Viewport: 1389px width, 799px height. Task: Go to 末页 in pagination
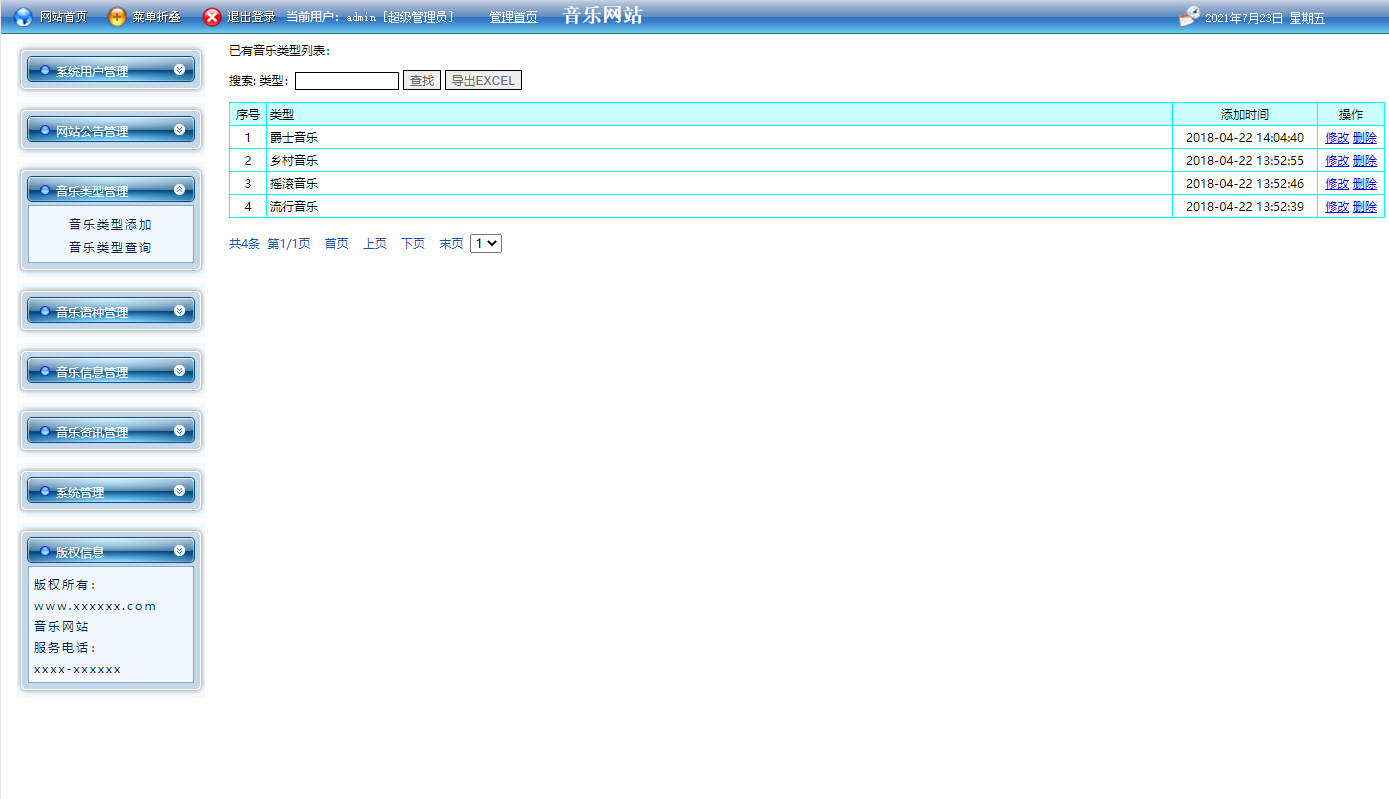pos(451,244)
